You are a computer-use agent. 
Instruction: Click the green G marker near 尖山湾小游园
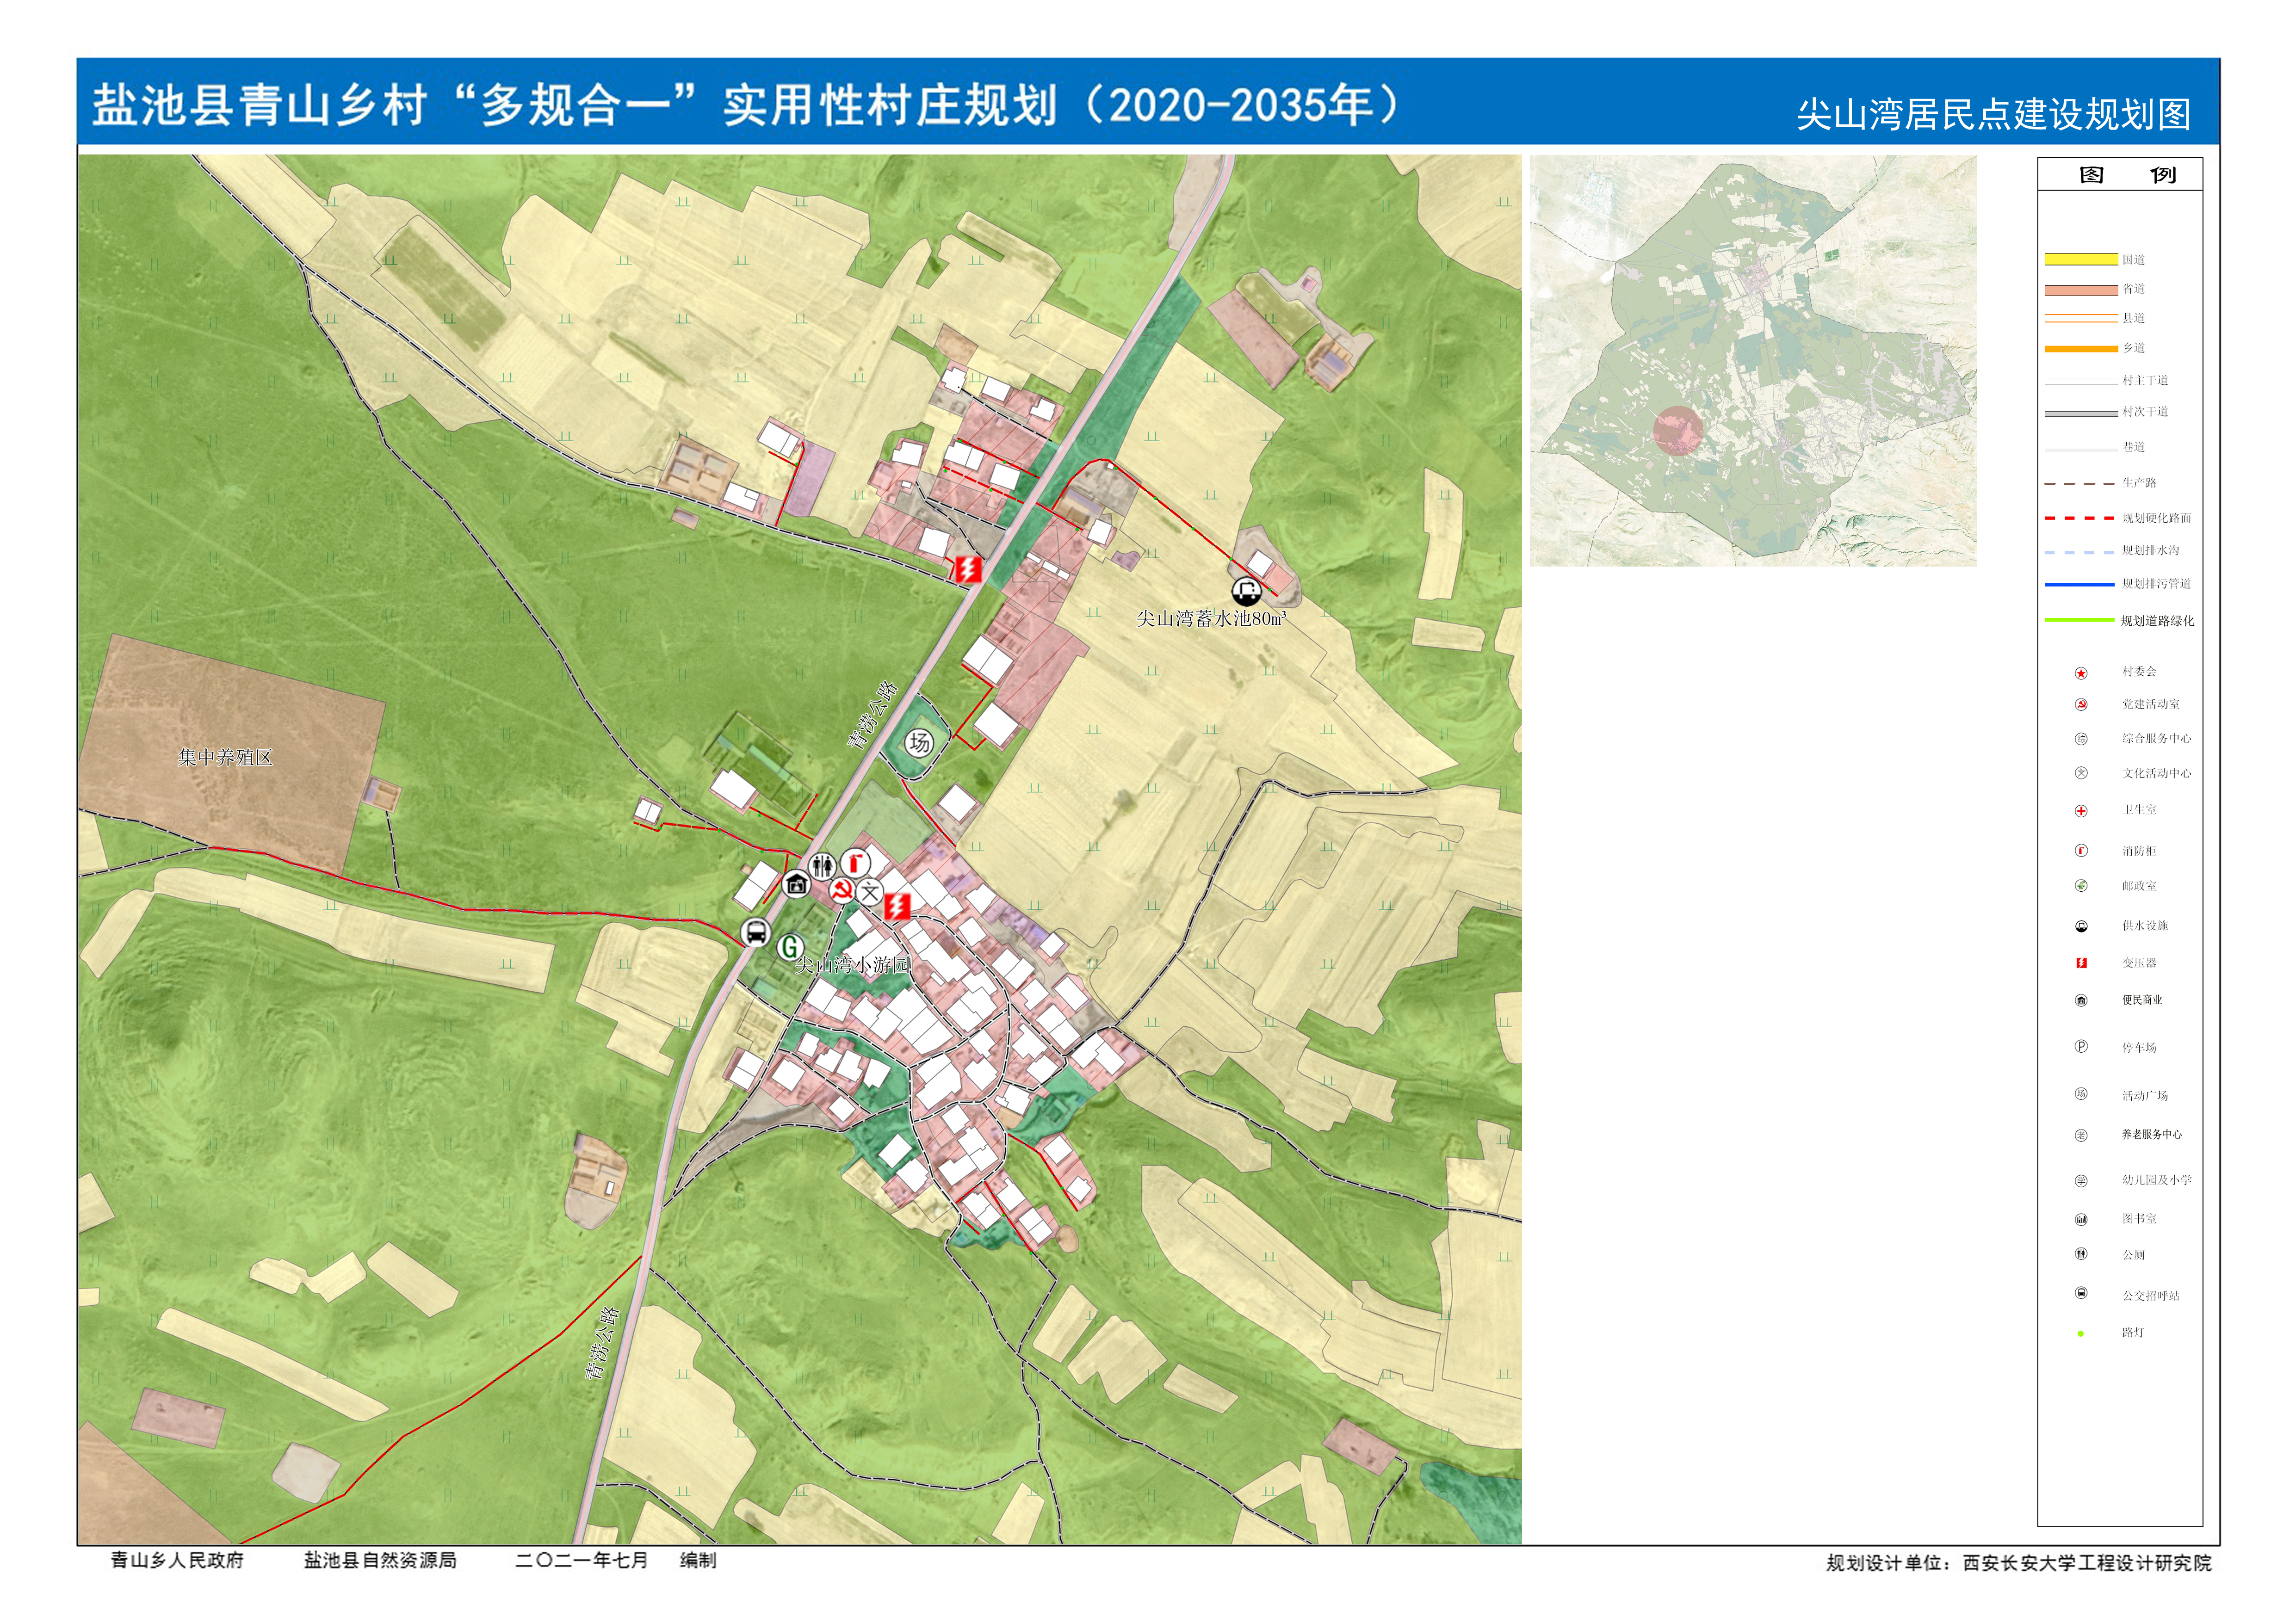(x=790, y=946)
